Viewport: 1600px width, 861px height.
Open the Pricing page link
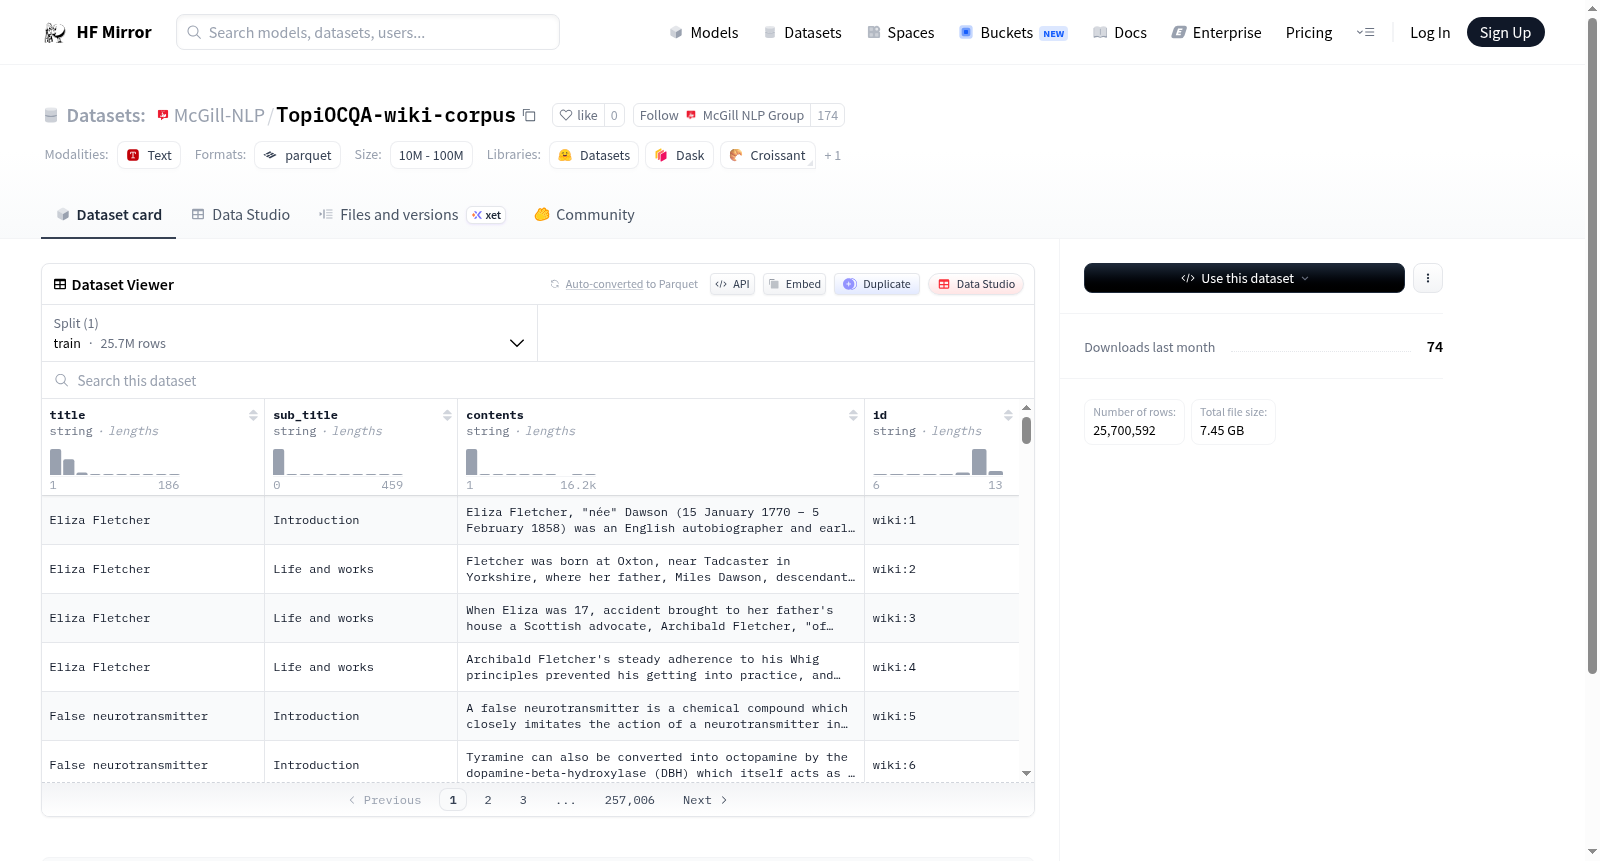coord(1309,32)
